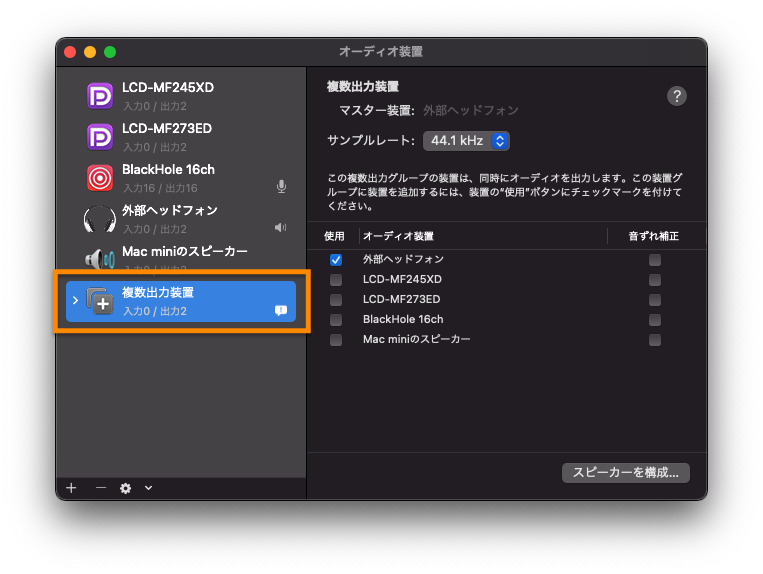
Task: Click the スピーカーを構成... button
Action: 625,472
